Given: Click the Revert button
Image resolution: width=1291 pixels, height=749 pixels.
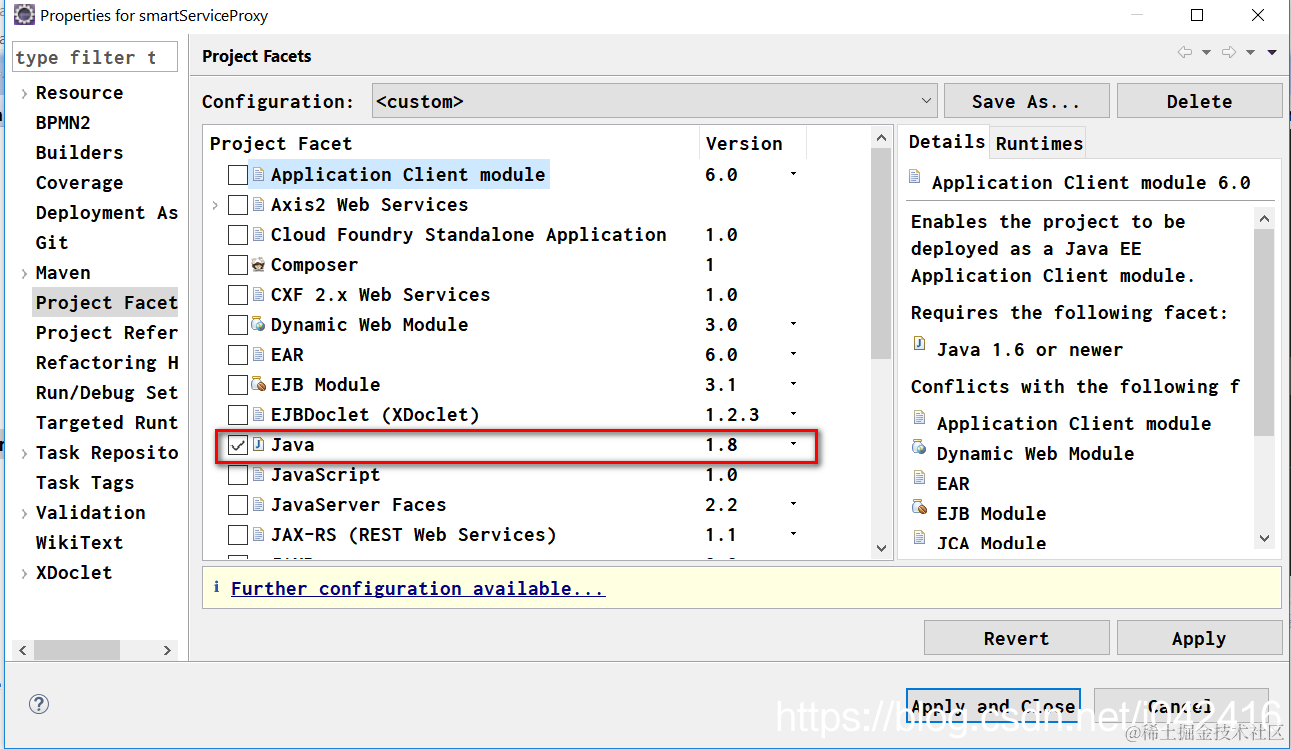Looking at the screenshot, I should (x=1016, y=638).
